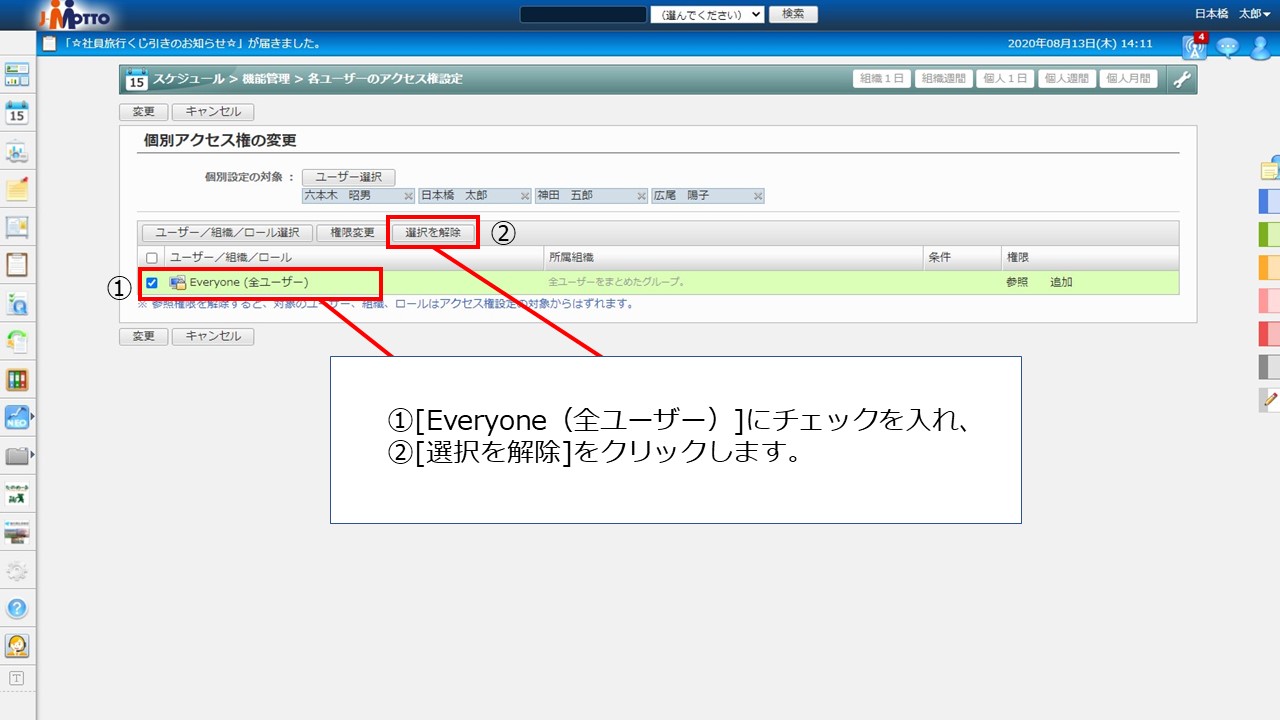1280x720 pixels.
Task: Click 選択を解除 button
Action: 433,233
